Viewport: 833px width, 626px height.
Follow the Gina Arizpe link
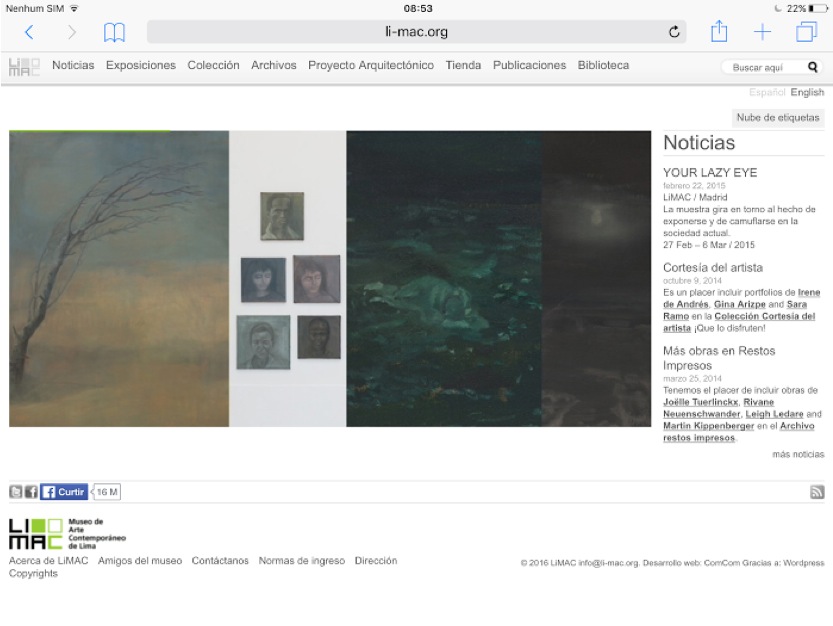point(740,304)
